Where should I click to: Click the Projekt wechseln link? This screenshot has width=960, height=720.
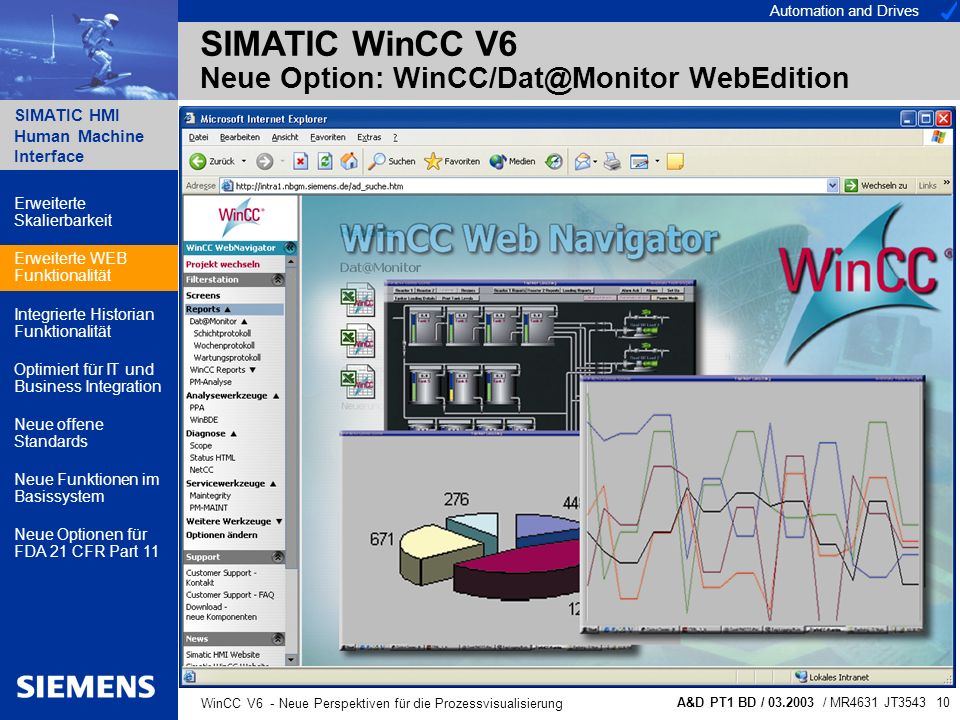[223, 264]
